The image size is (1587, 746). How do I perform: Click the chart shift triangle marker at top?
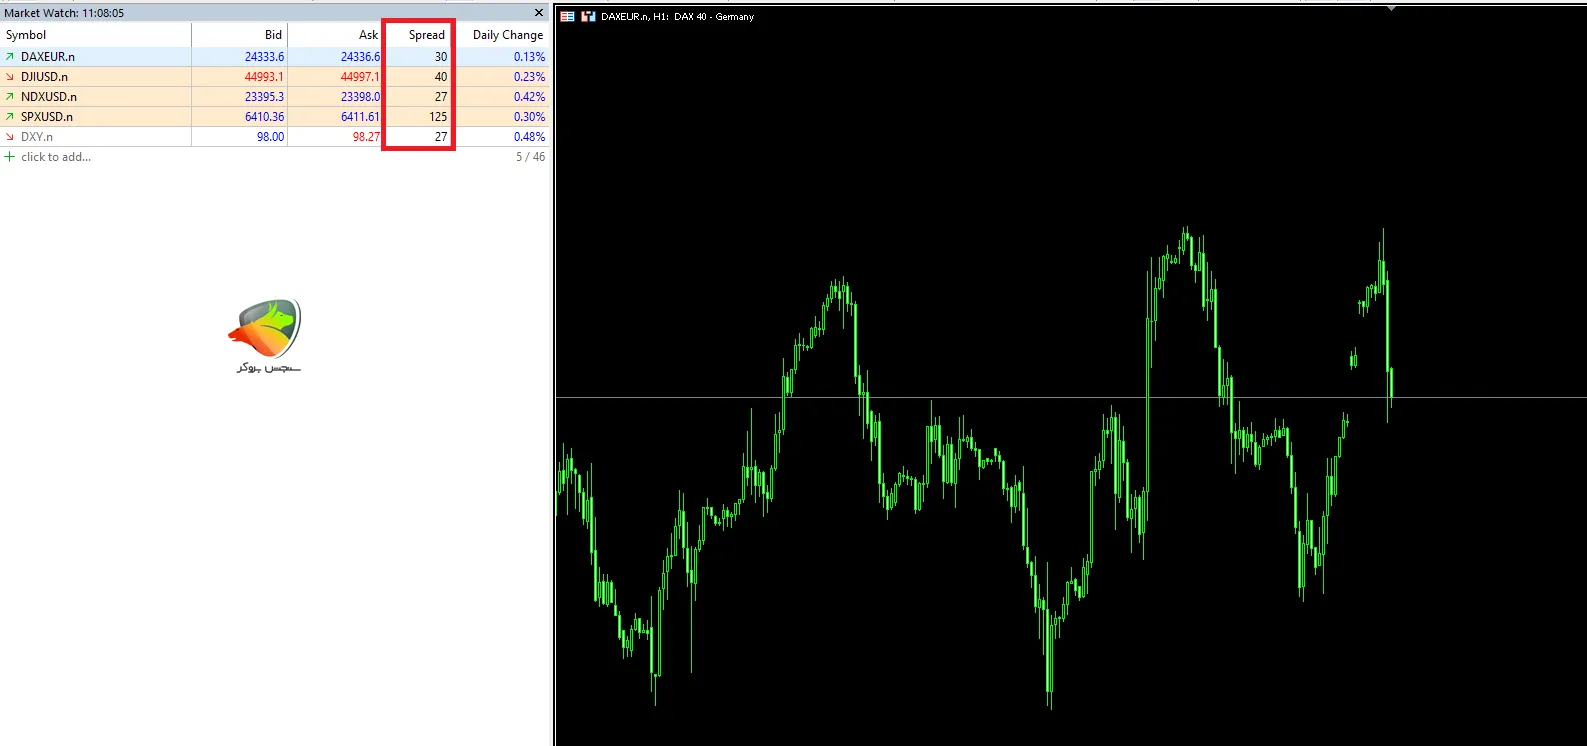tap(1390, 8)
